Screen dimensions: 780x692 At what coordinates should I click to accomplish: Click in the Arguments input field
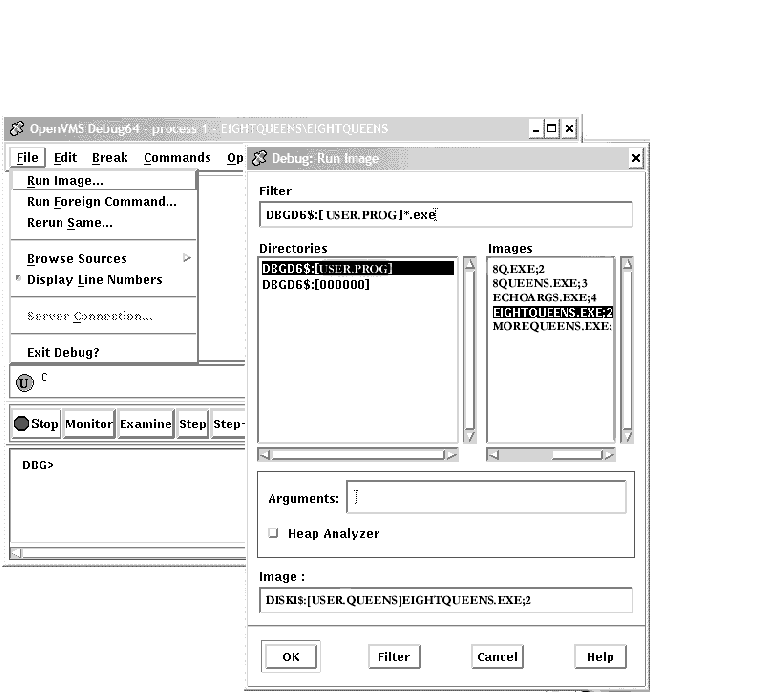click(x=490, y=497)
